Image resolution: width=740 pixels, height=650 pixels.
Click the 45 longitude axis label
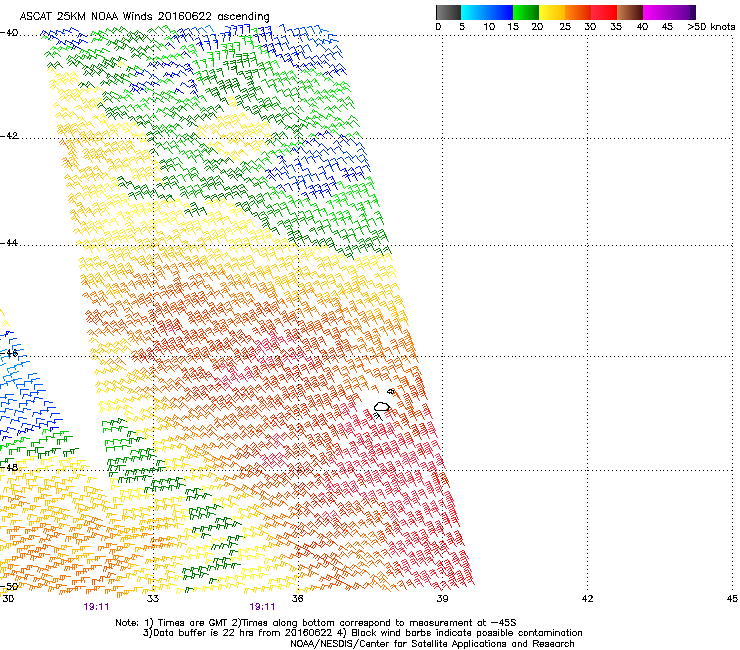[x=732, y=599]
